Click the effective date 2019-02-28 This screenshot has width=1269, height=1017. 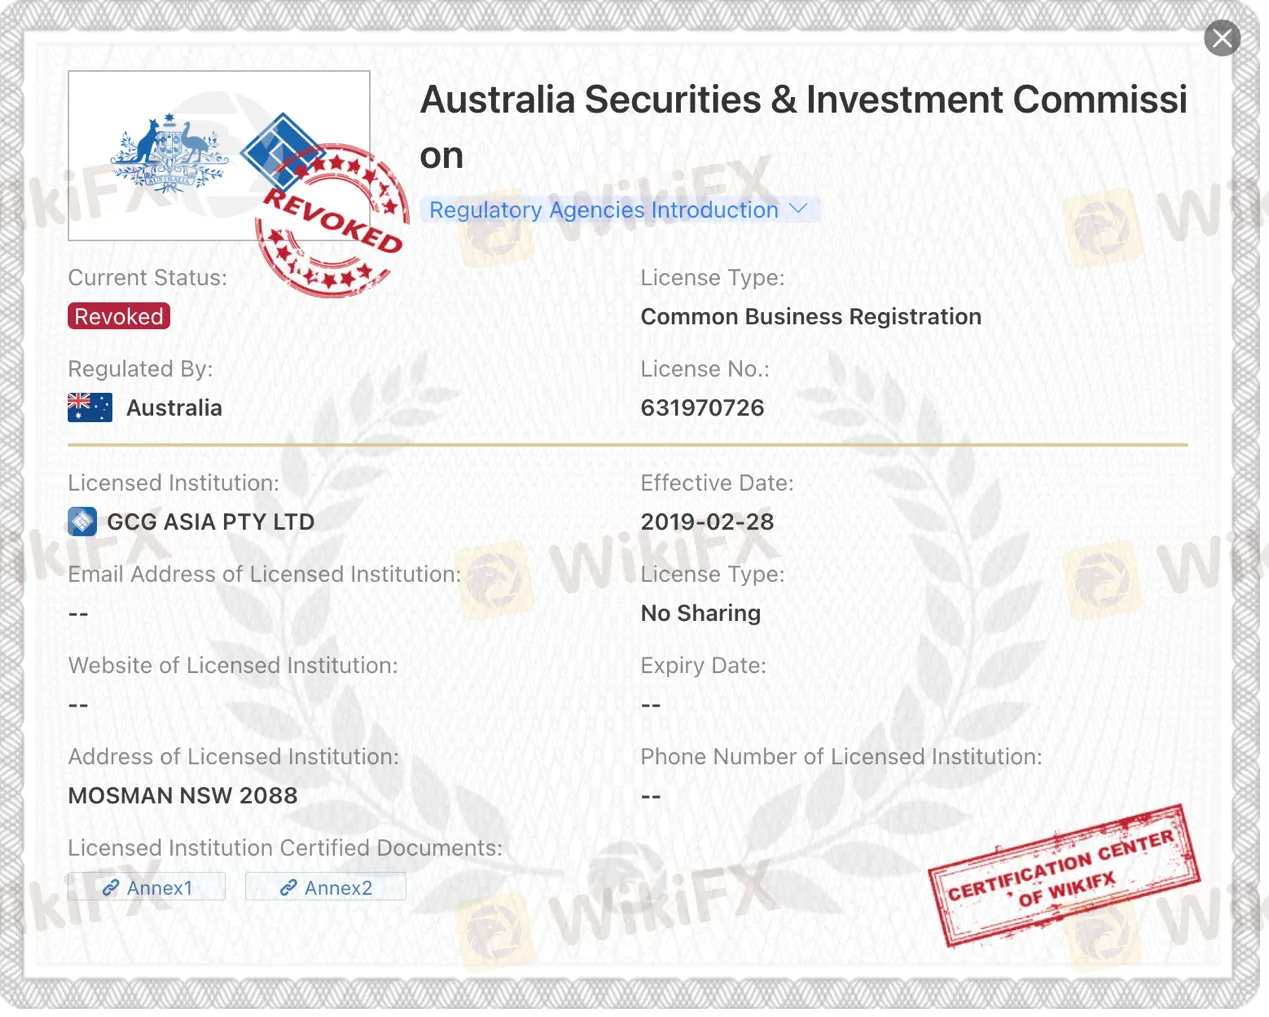coord(707,522)
